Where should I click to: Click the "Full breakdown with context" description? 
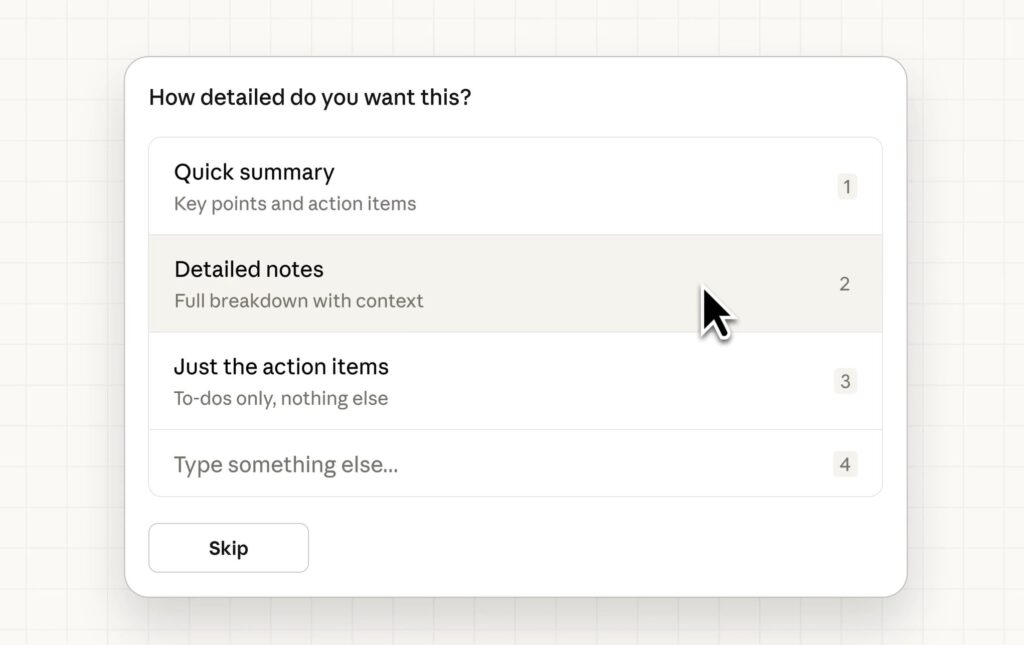298,301
